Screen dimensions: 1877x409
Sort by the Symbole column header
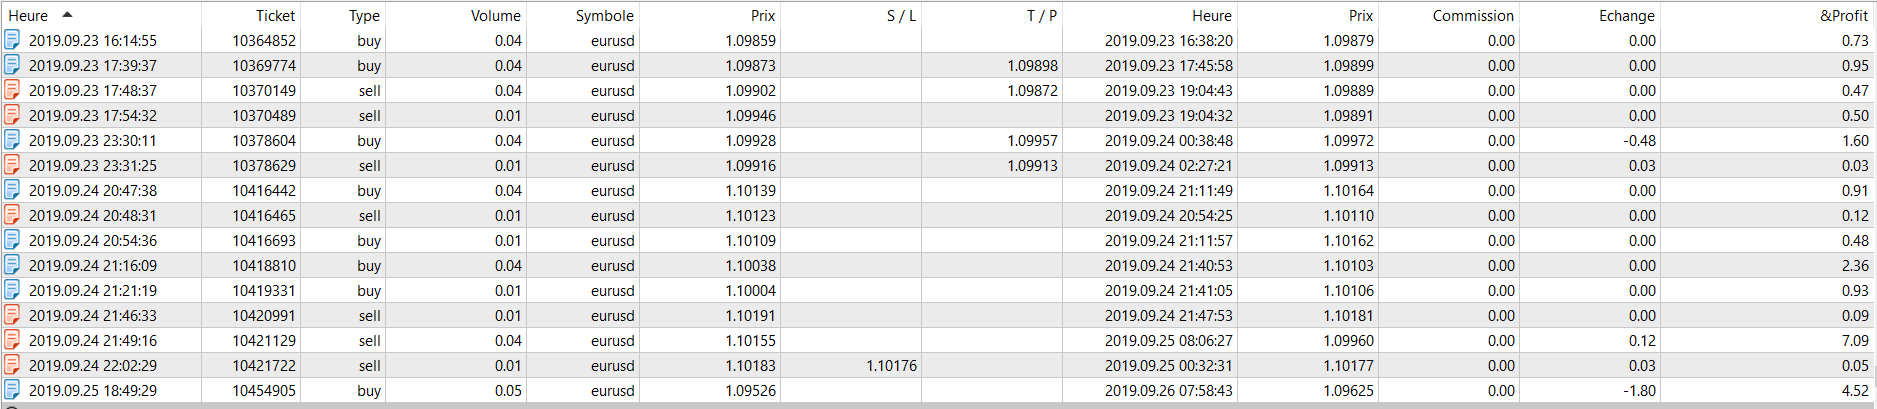604,15
